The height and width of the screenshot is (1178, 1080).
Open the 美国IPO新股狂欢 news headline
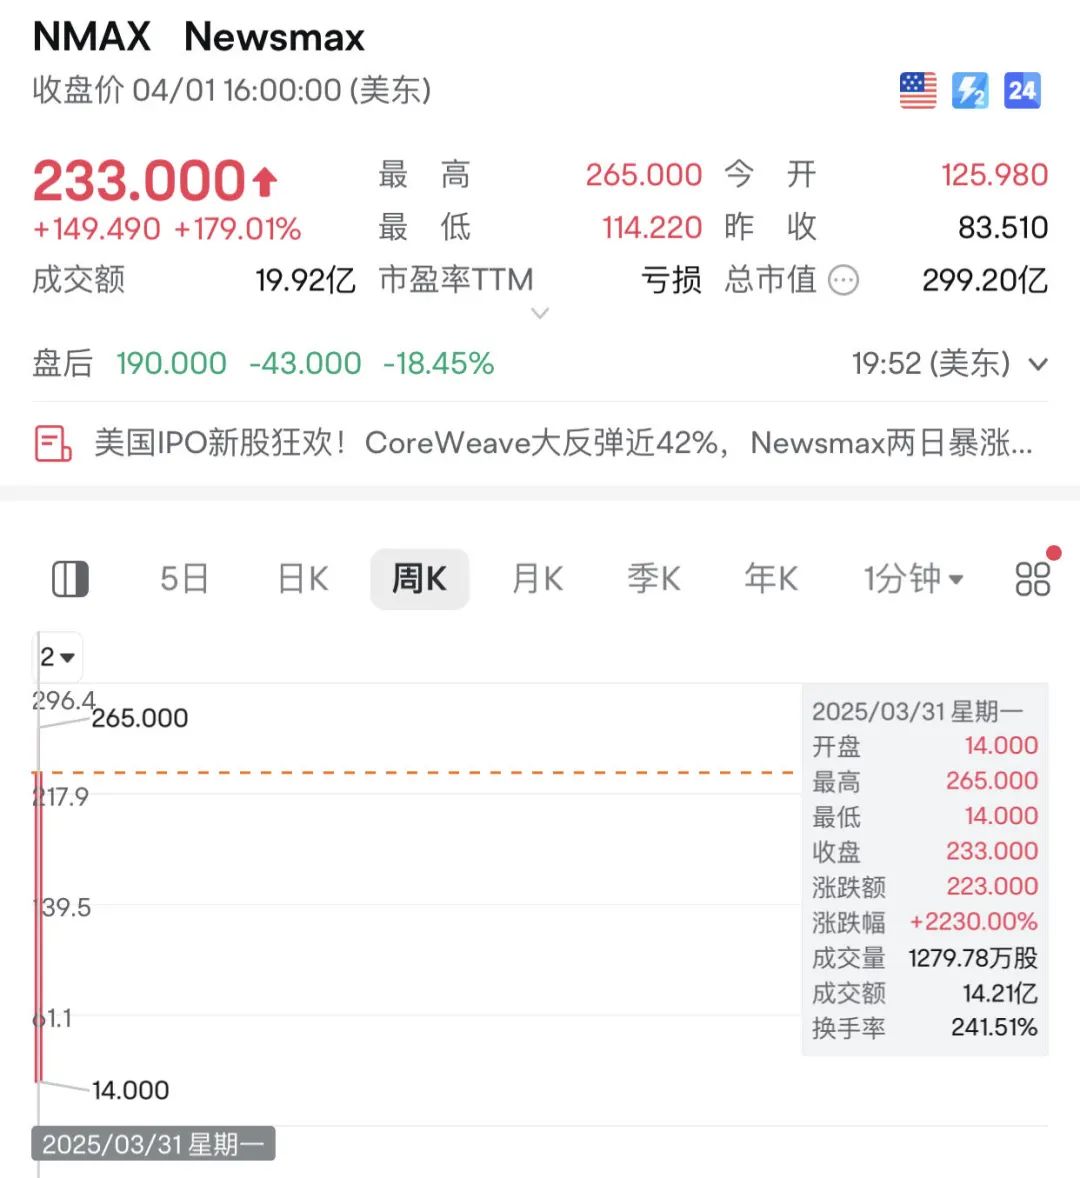tap(563, 443)
